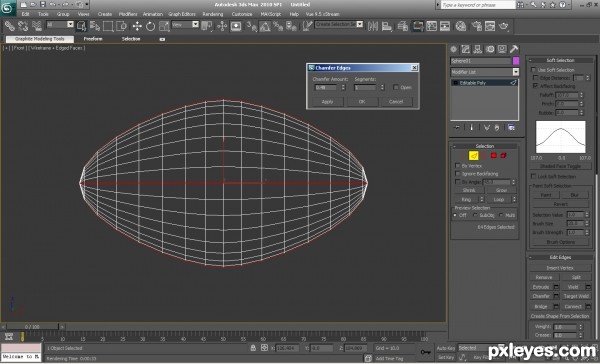
Task: Click the Grow selection button
Action: (x=501, y=190)
